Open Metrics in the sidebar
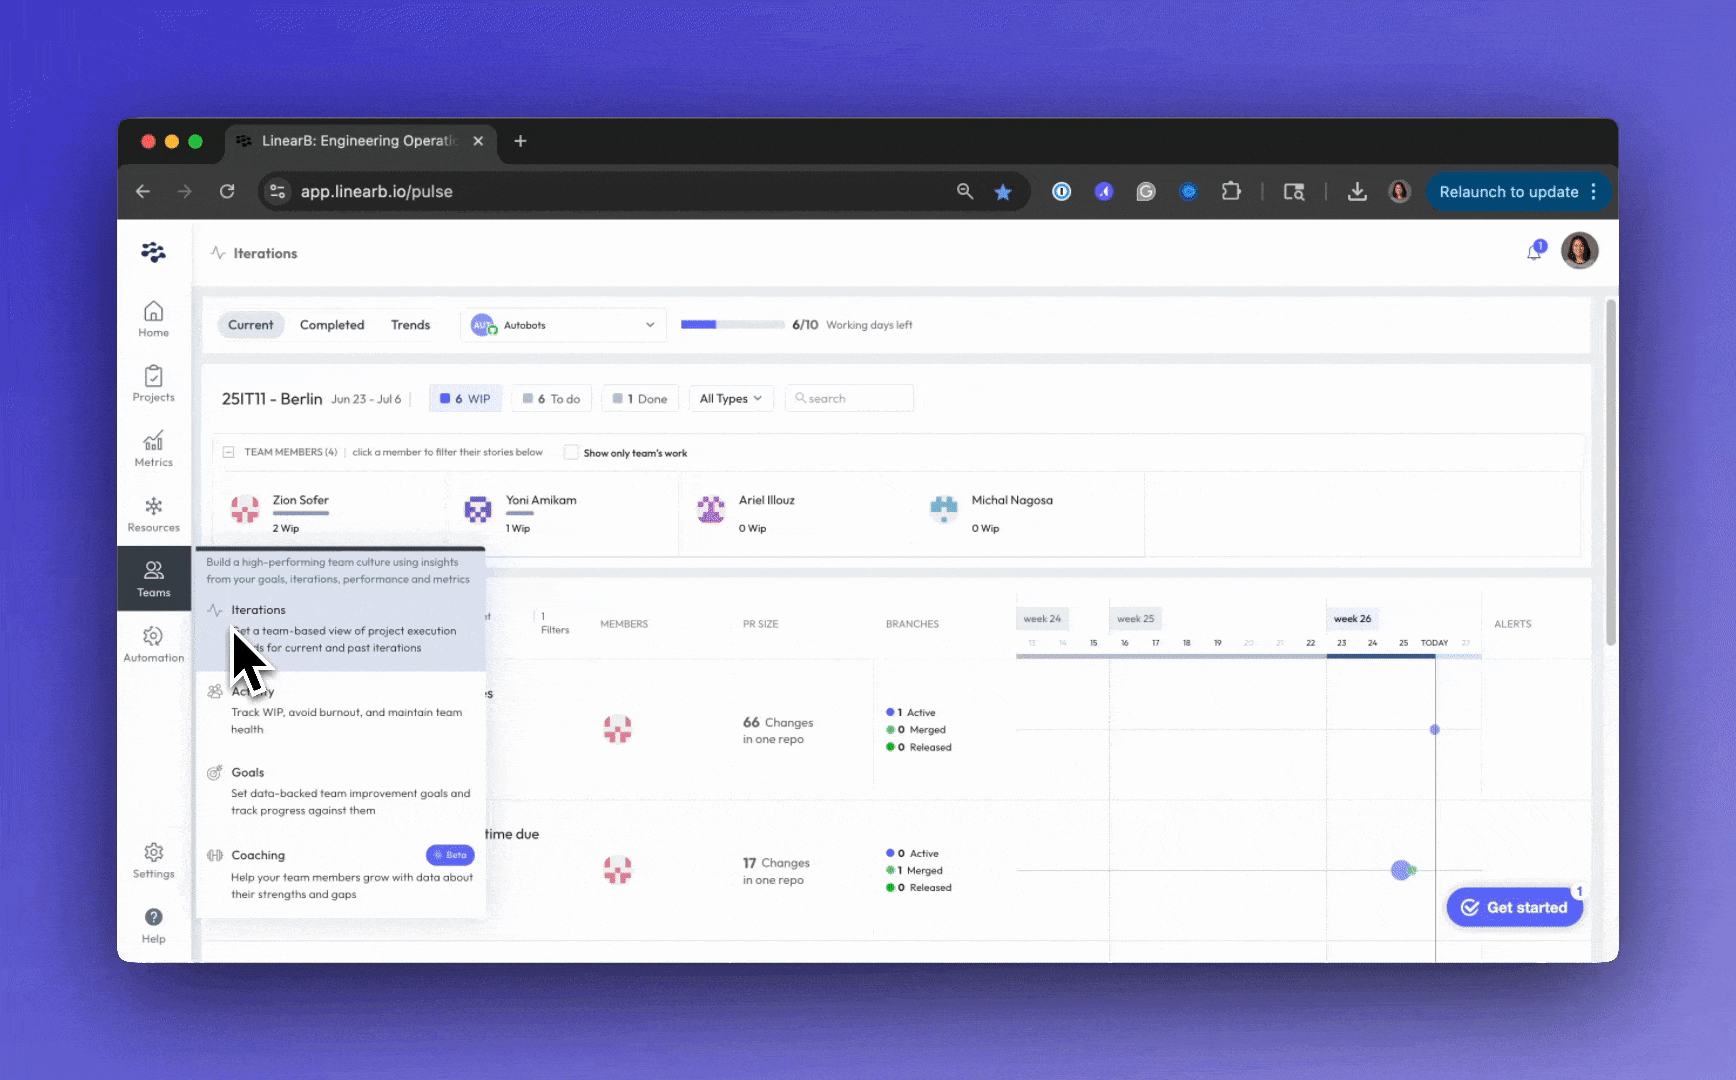 (153, 449)
